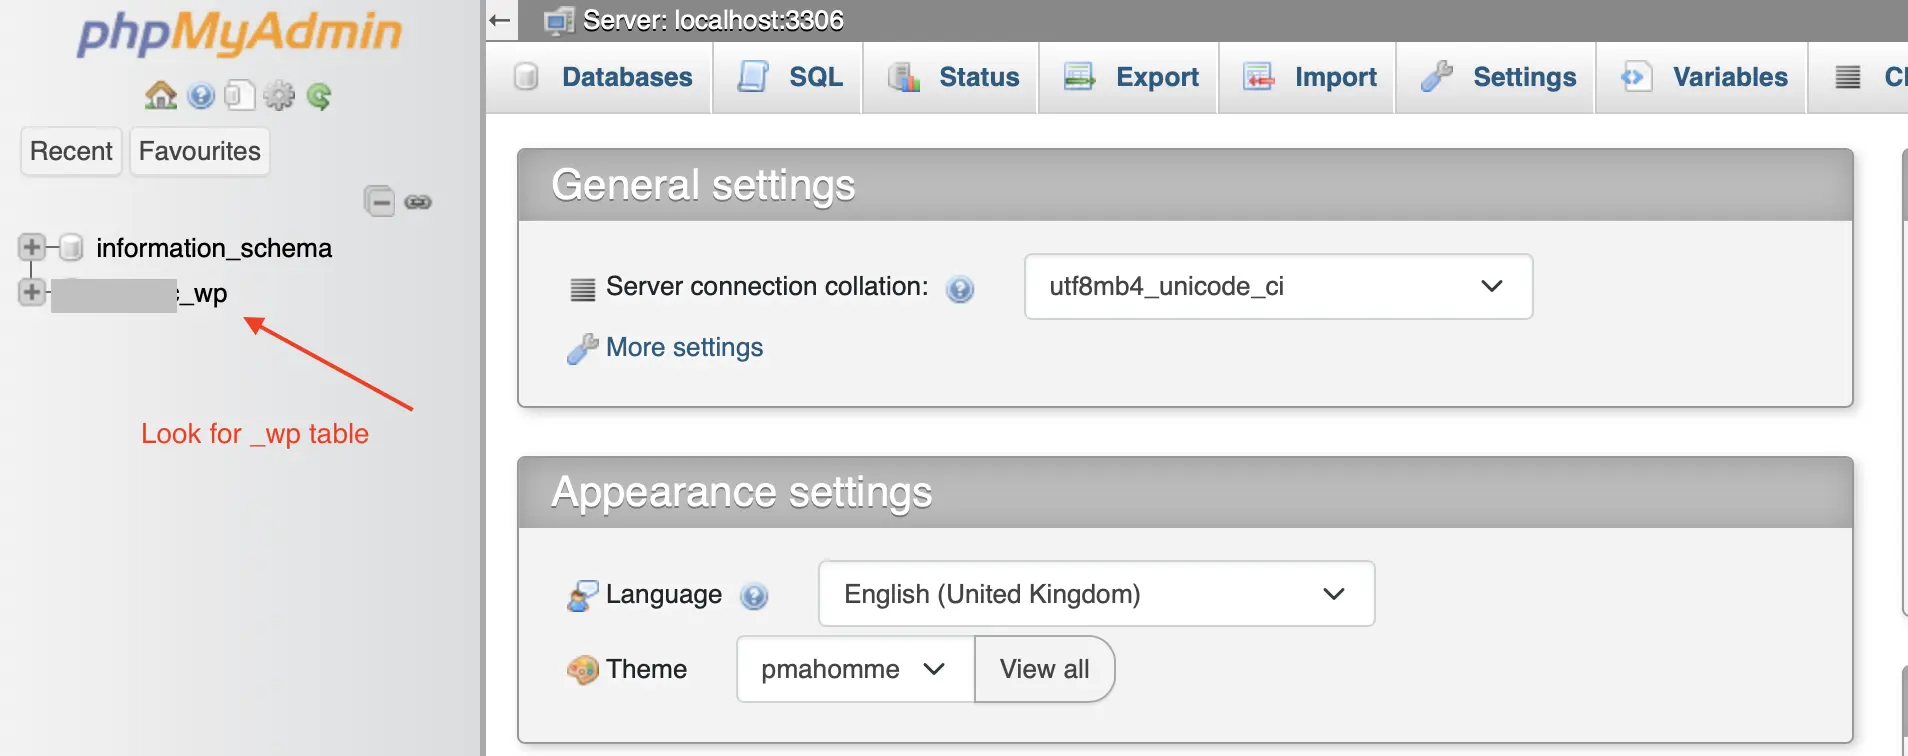The width and height of the screenshot is (1908, 756).
Task: Click the Settings wrench tab icon
Action: point(1437,76)
